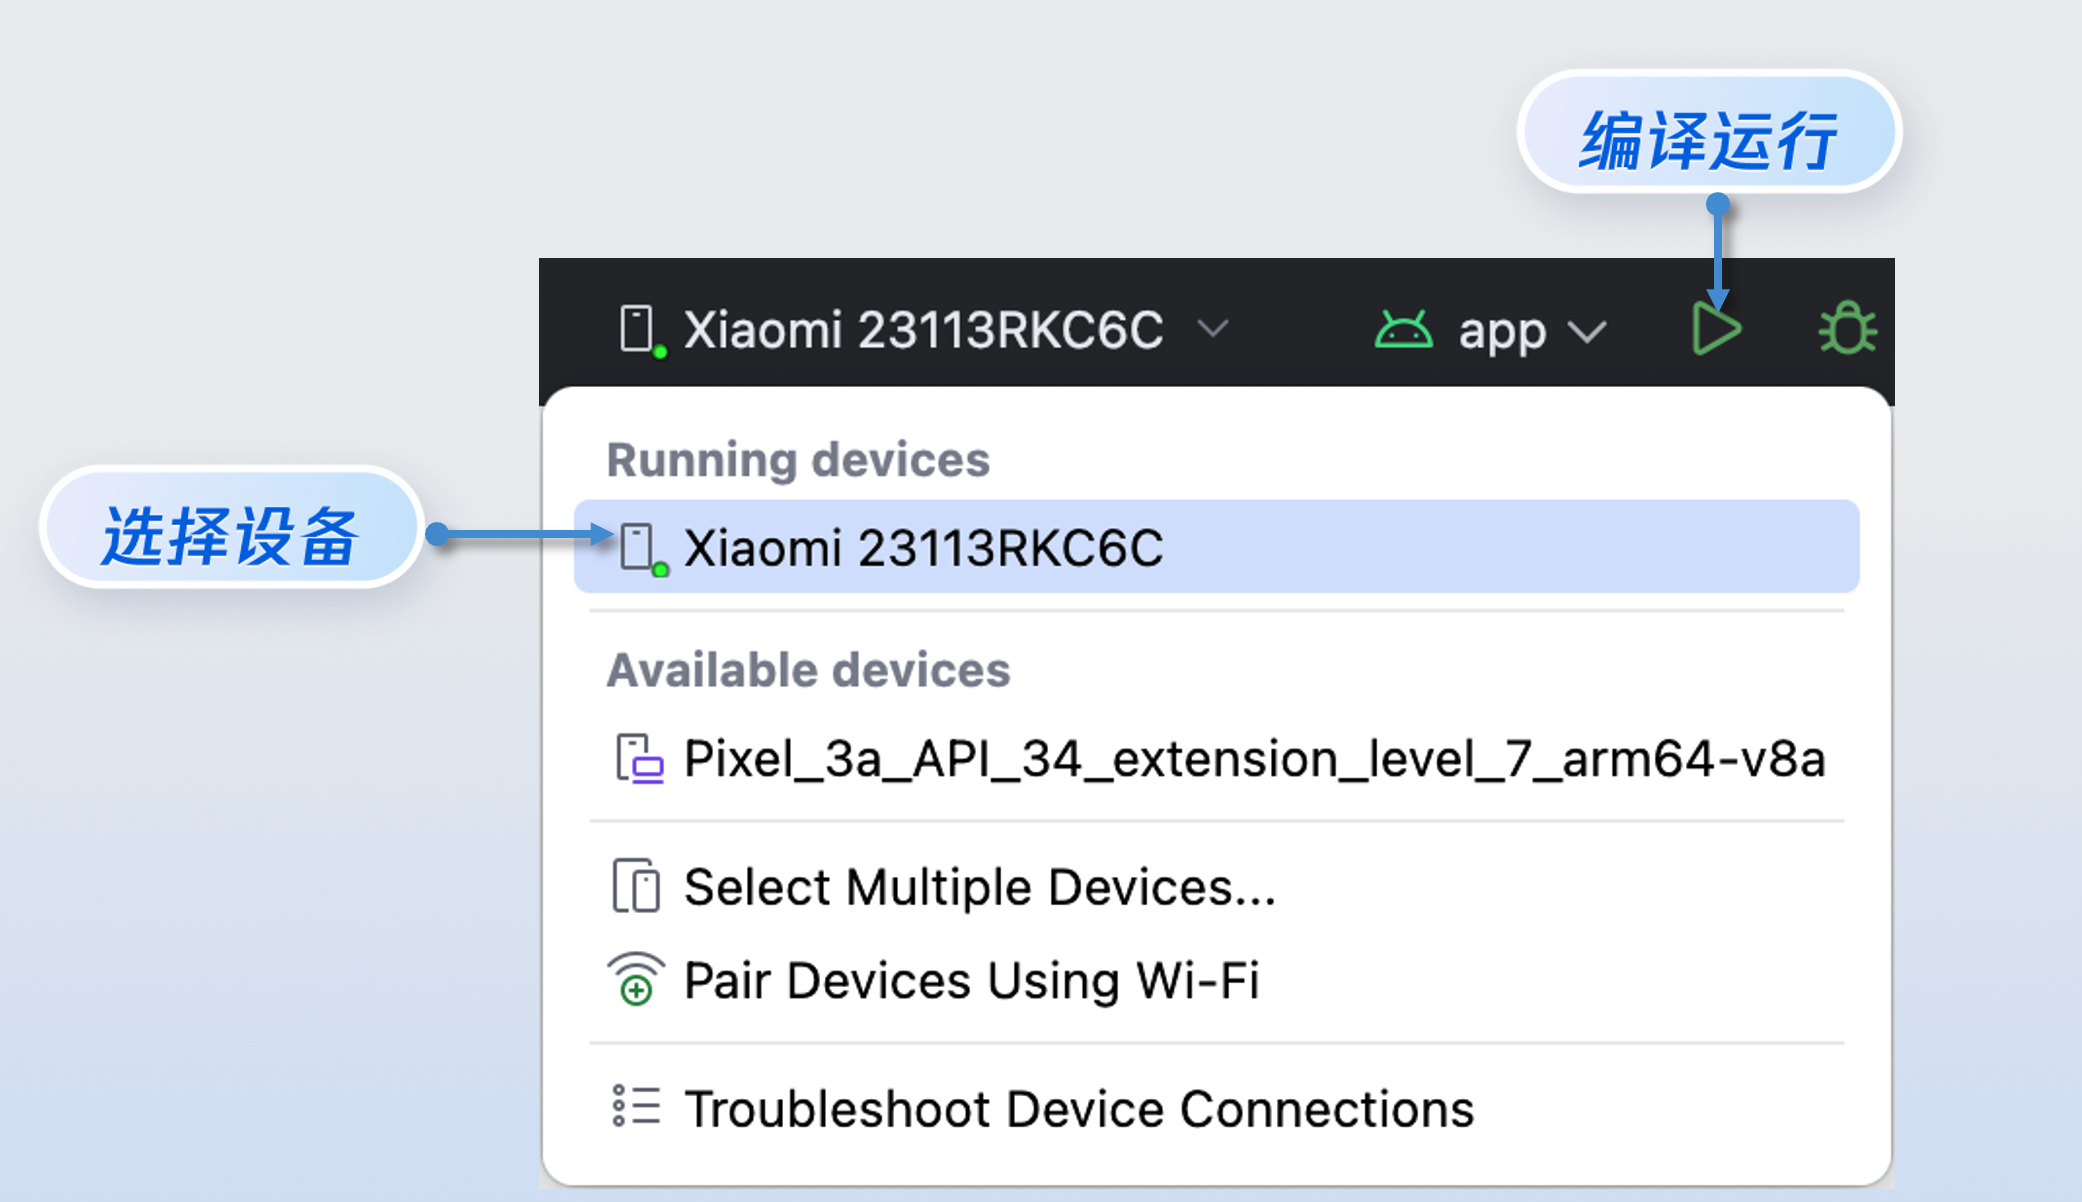Open the app run configuration selector
The height and width of the screenshot is (1202, 2082).
1502,331
